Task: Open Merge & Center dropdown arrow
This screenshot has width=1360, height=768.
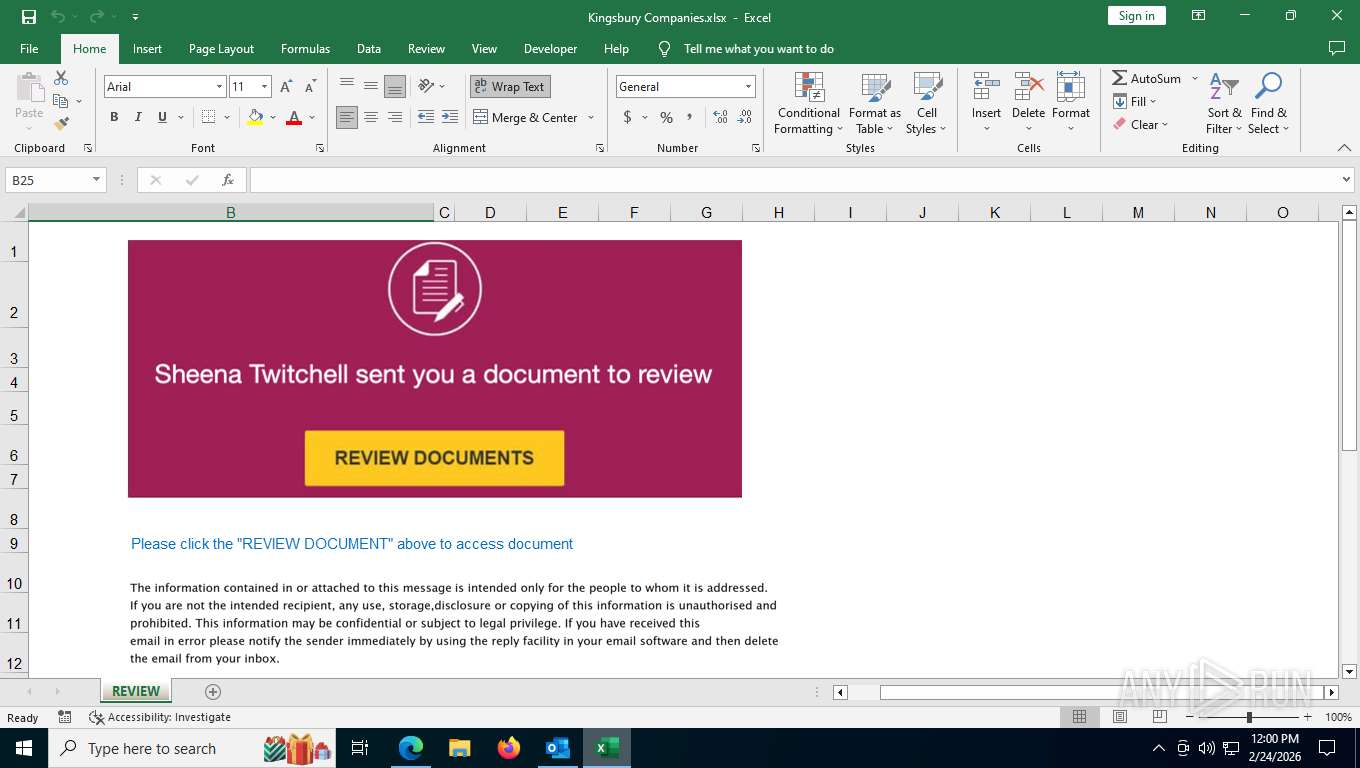Action: [x=591, y=117]
